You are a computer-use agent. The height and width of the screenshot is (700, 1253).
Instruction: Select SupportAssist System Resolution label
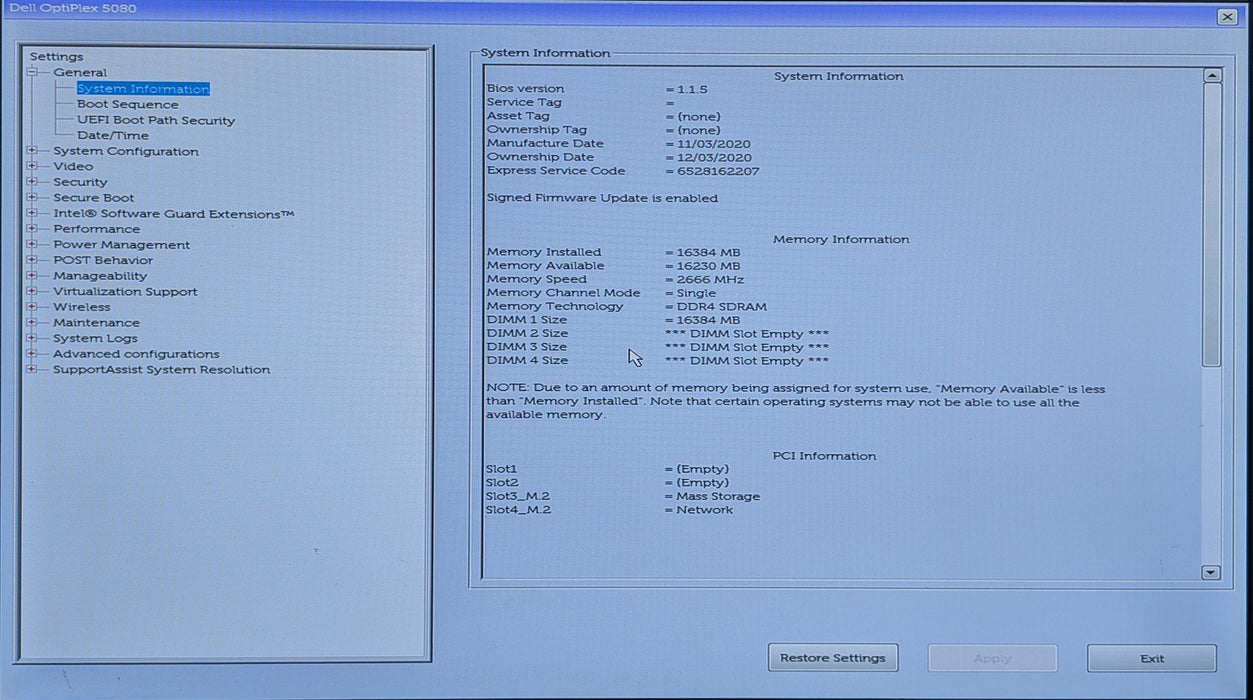pyautogui.click(x=162, y=369)
